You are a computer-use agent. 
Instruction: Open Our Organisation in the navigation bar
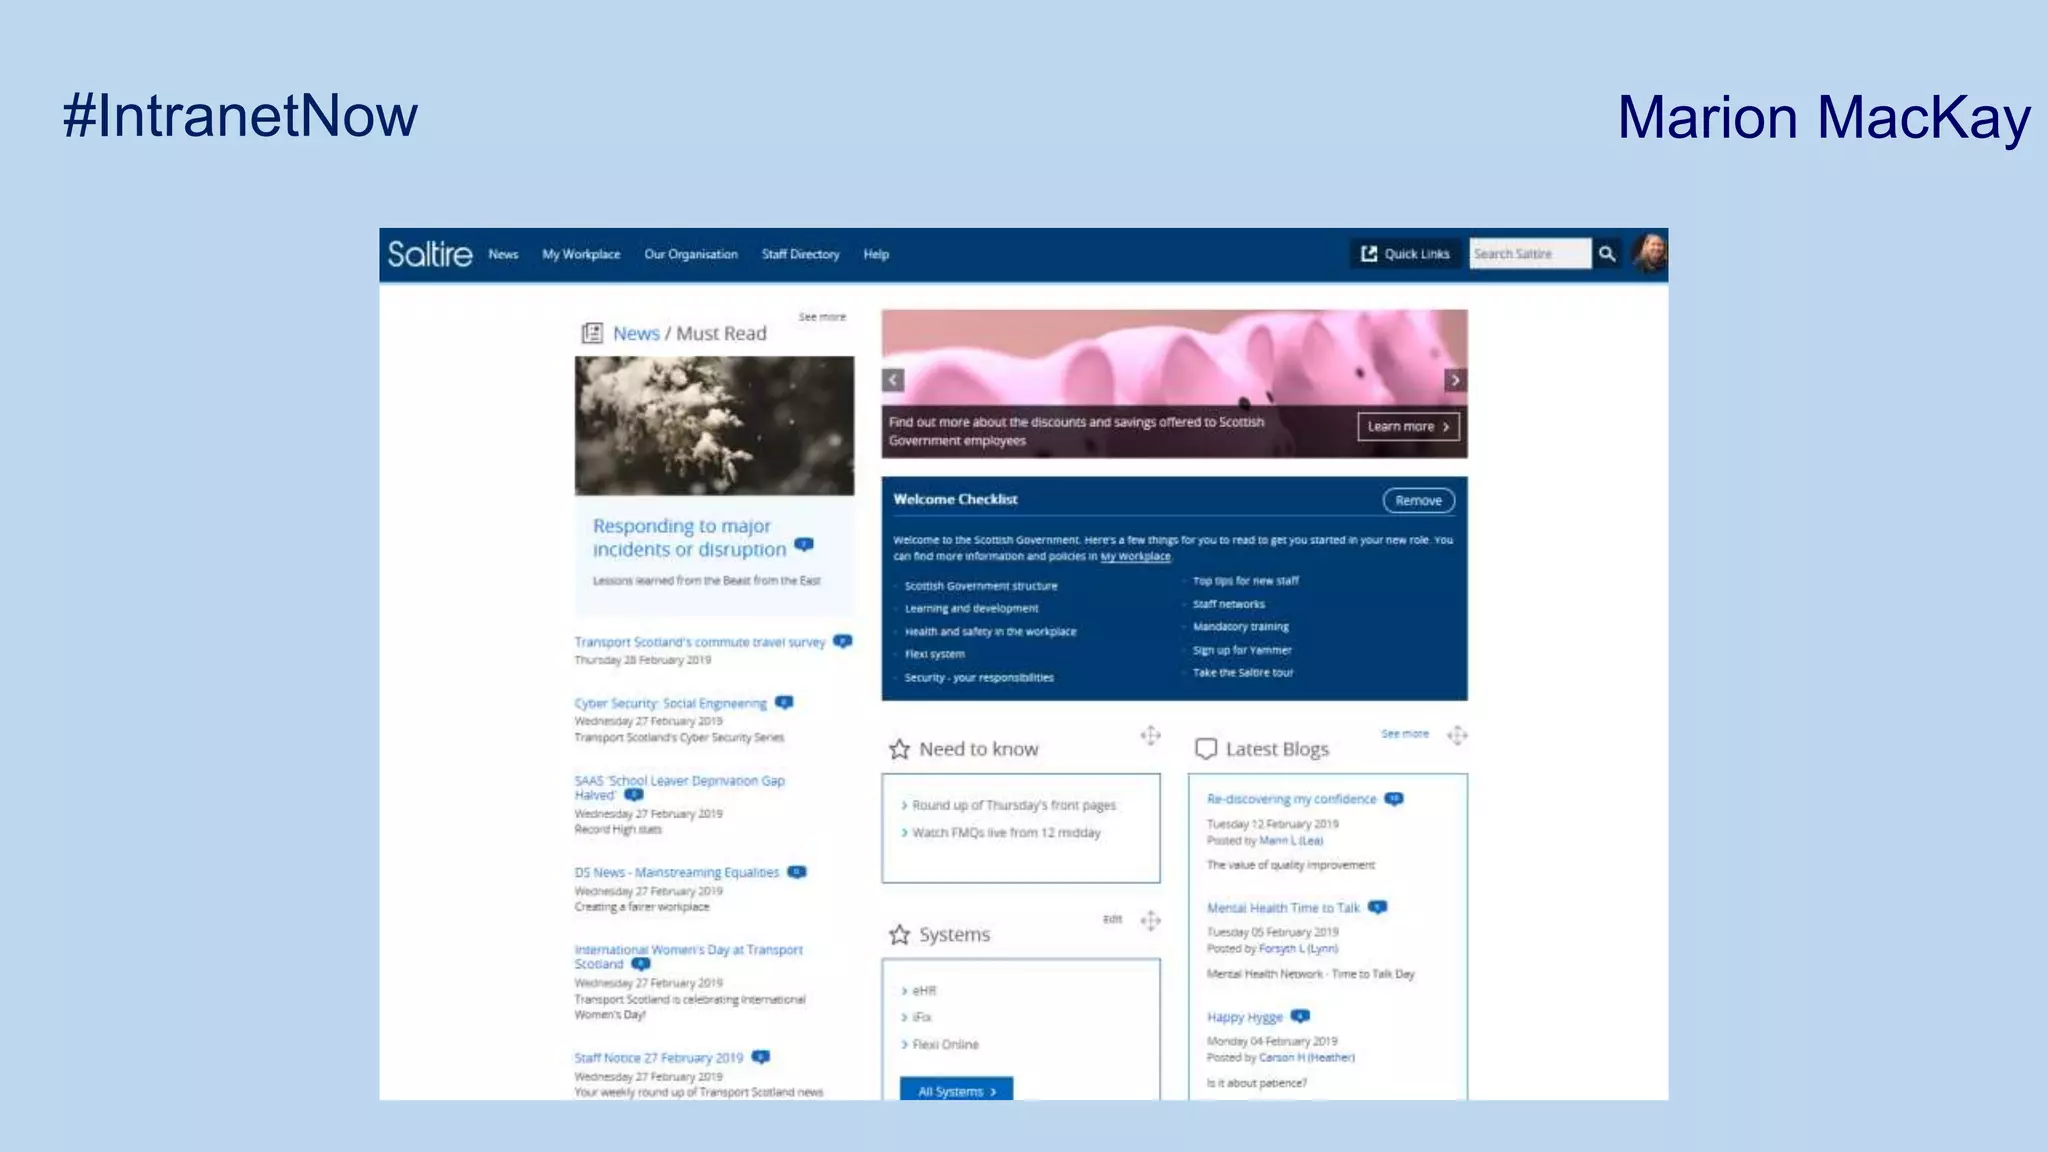[x=691, y=254]
